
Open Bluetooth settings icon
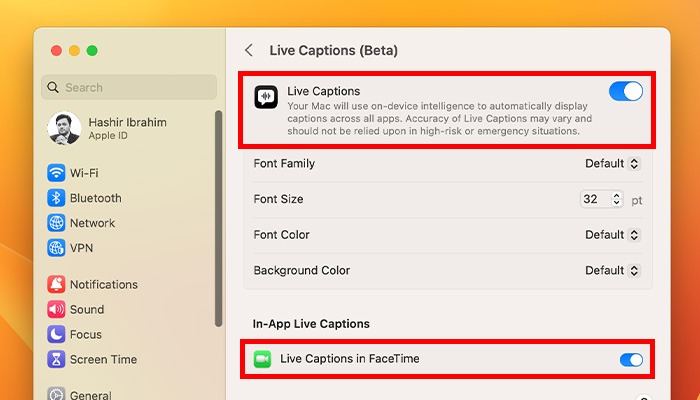[x=56, y=198]
